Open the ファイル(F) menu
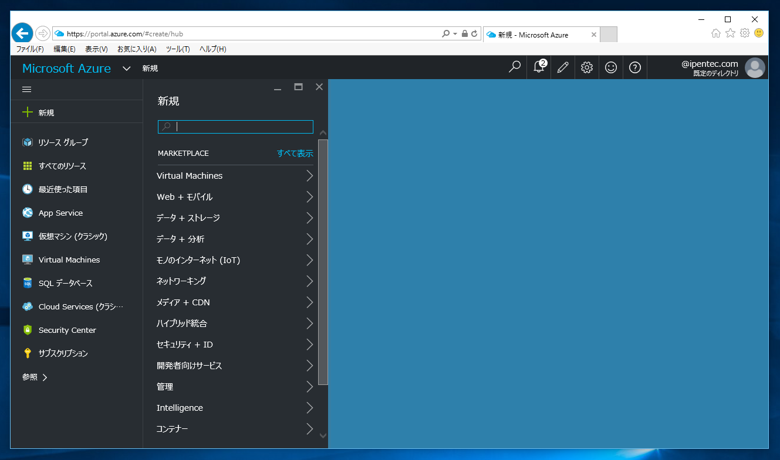780x460 pixels. tap(30, 49)
